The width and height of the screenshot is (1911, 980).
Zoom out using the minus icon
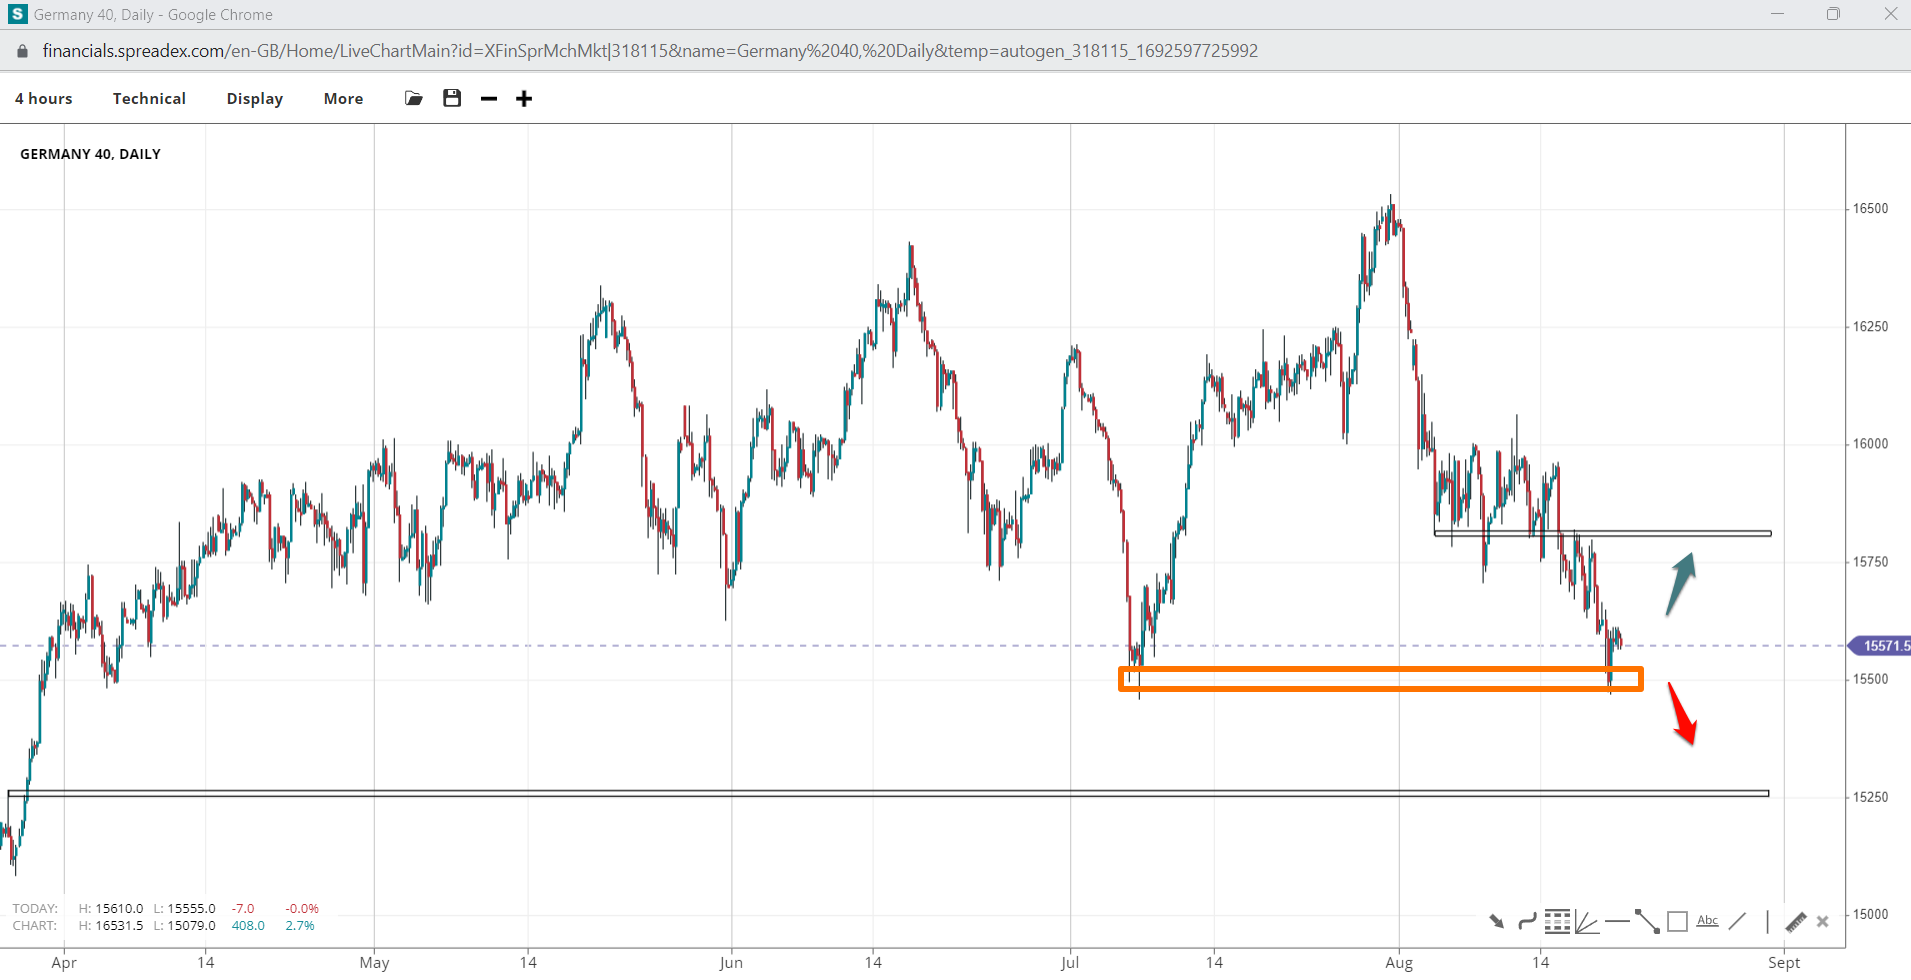489,98
